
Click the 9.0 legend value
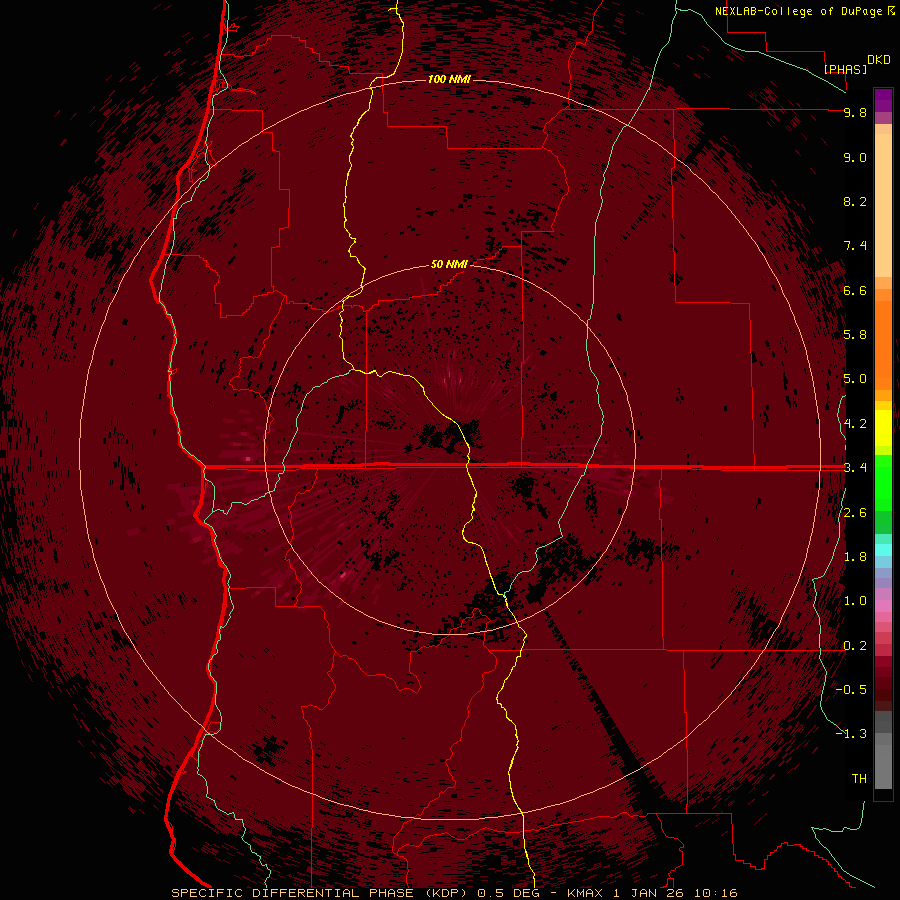(x=855, y=157)
